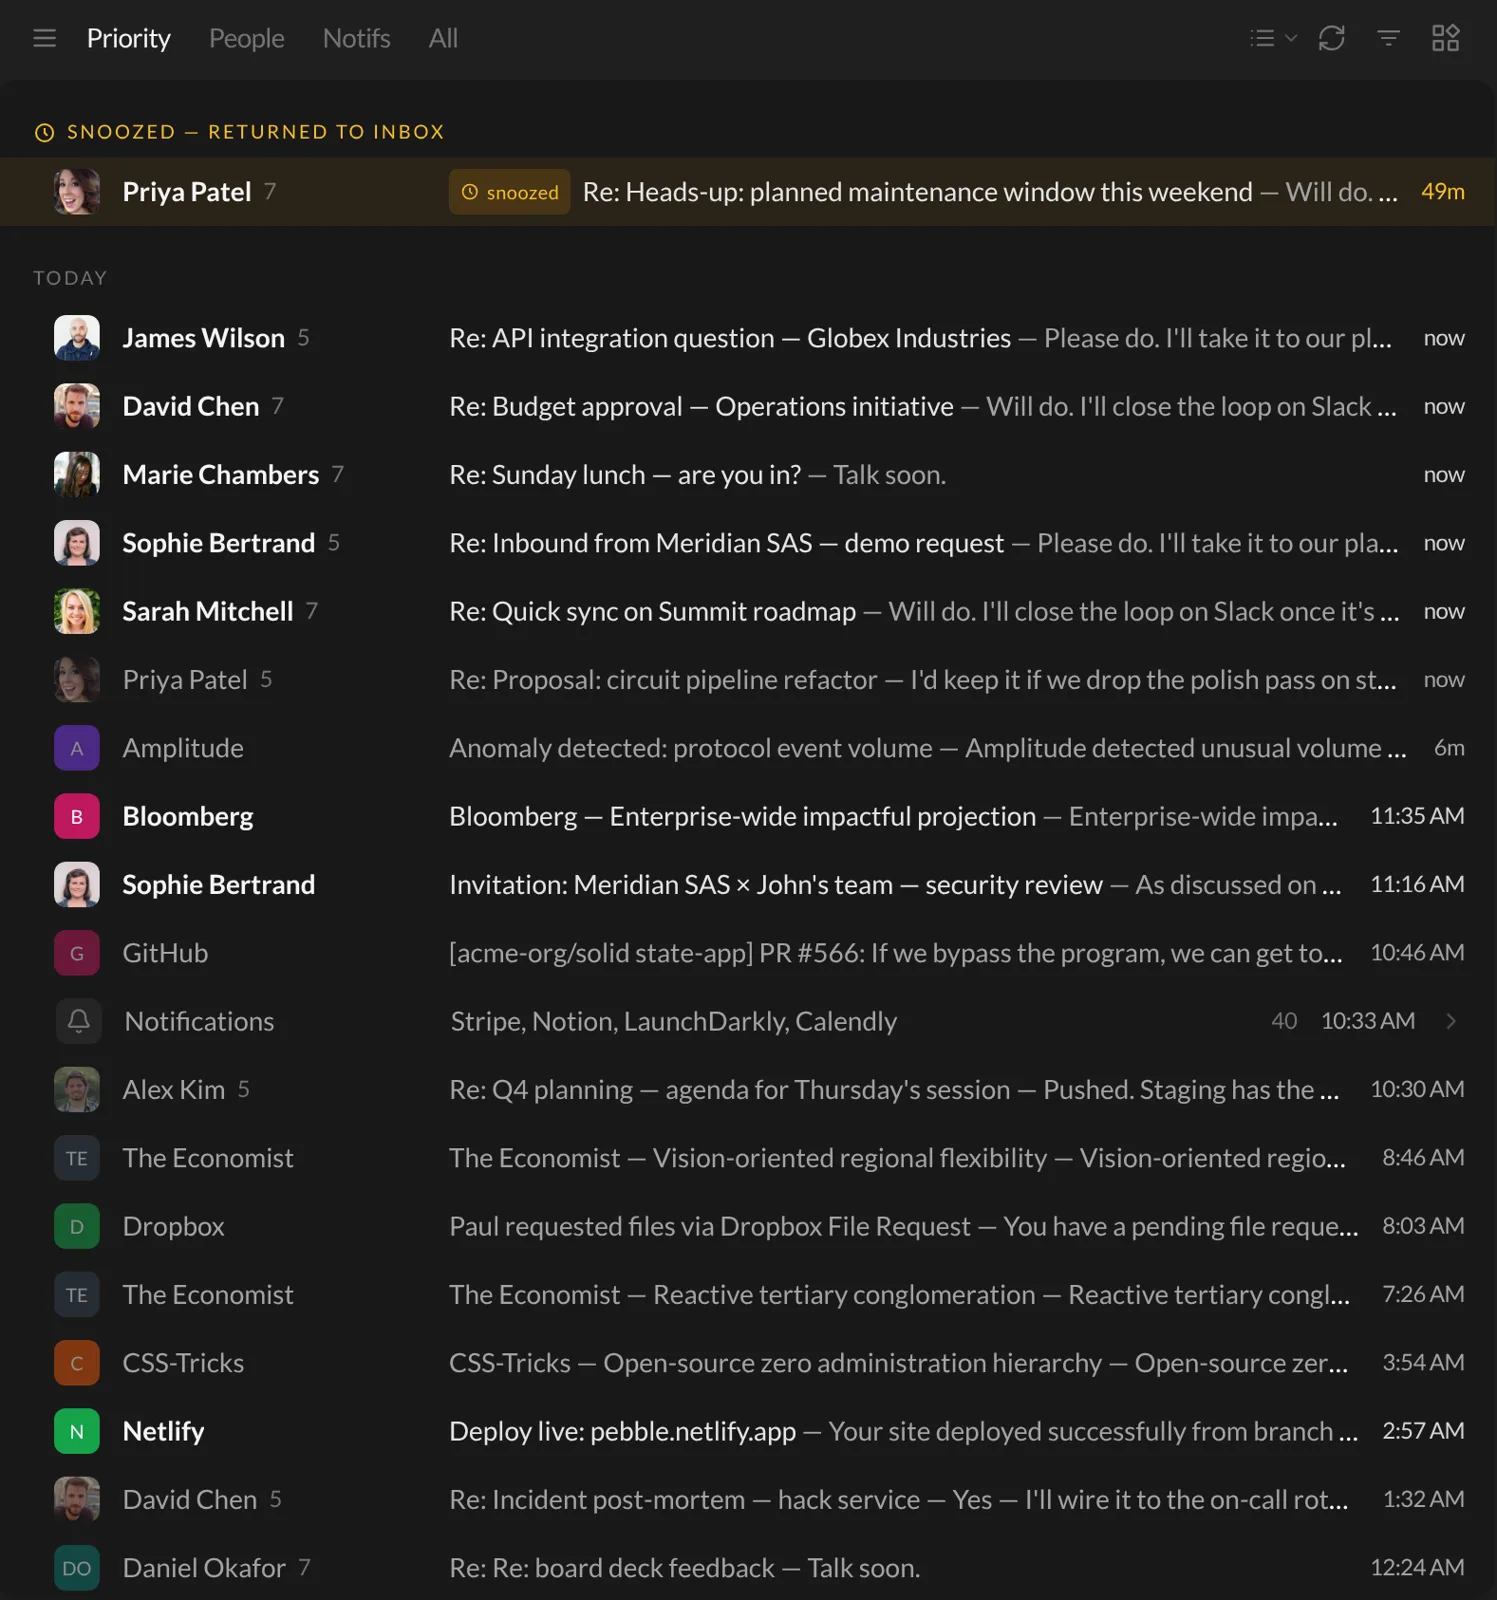Open the apps grid icon
Screen dimensions: 1497x1600
tap(1445, 38)
